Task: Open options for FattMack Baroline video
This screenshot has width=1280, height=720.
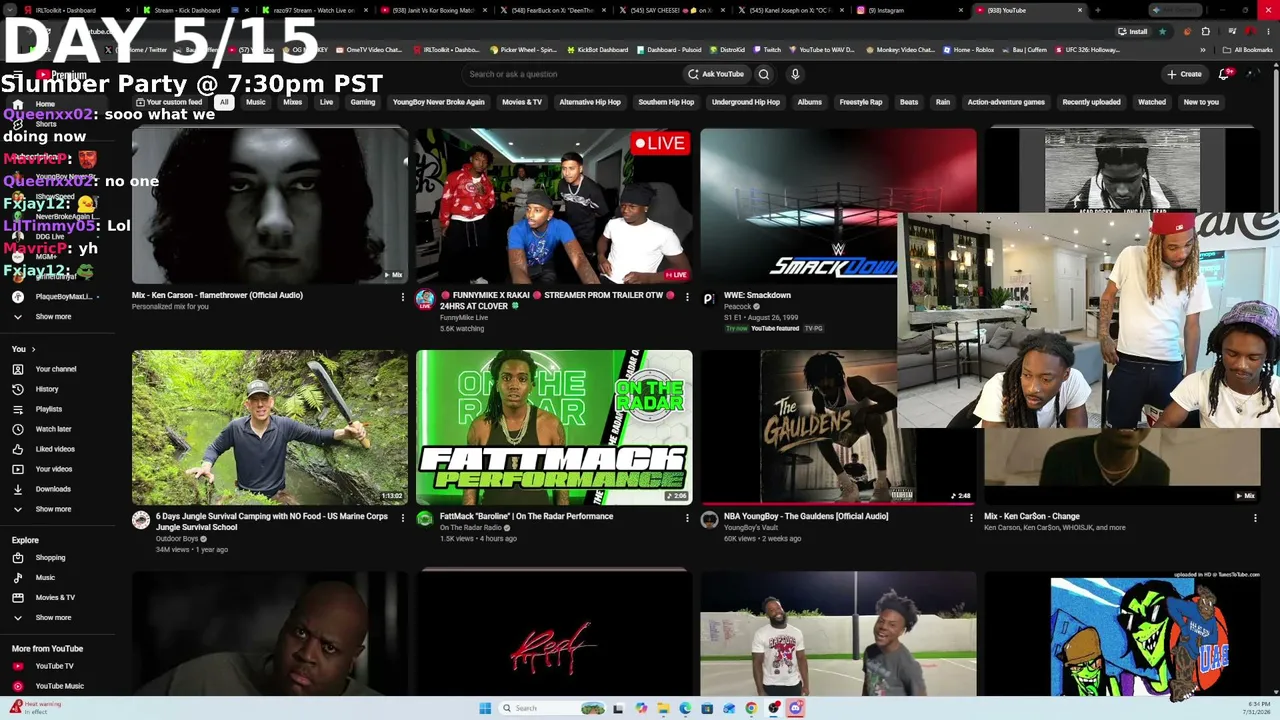Action: 687,518
